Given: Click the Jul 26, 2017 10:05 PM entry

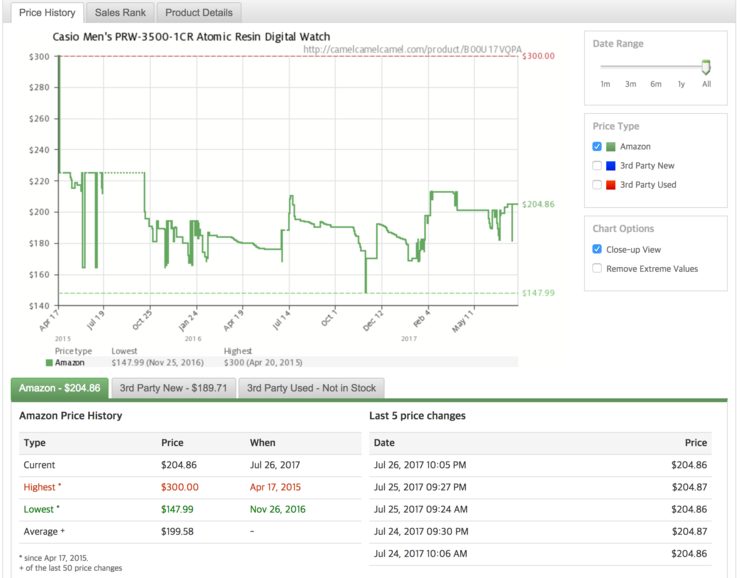Looking at the screenshot, I should 420,465.
